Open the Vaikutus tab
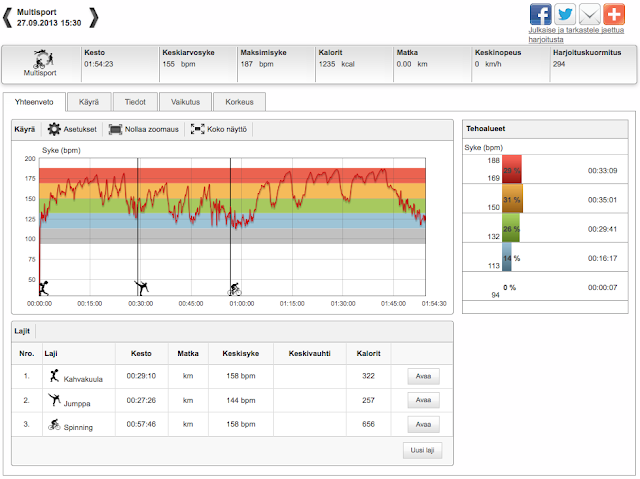 tap(185, 102)
